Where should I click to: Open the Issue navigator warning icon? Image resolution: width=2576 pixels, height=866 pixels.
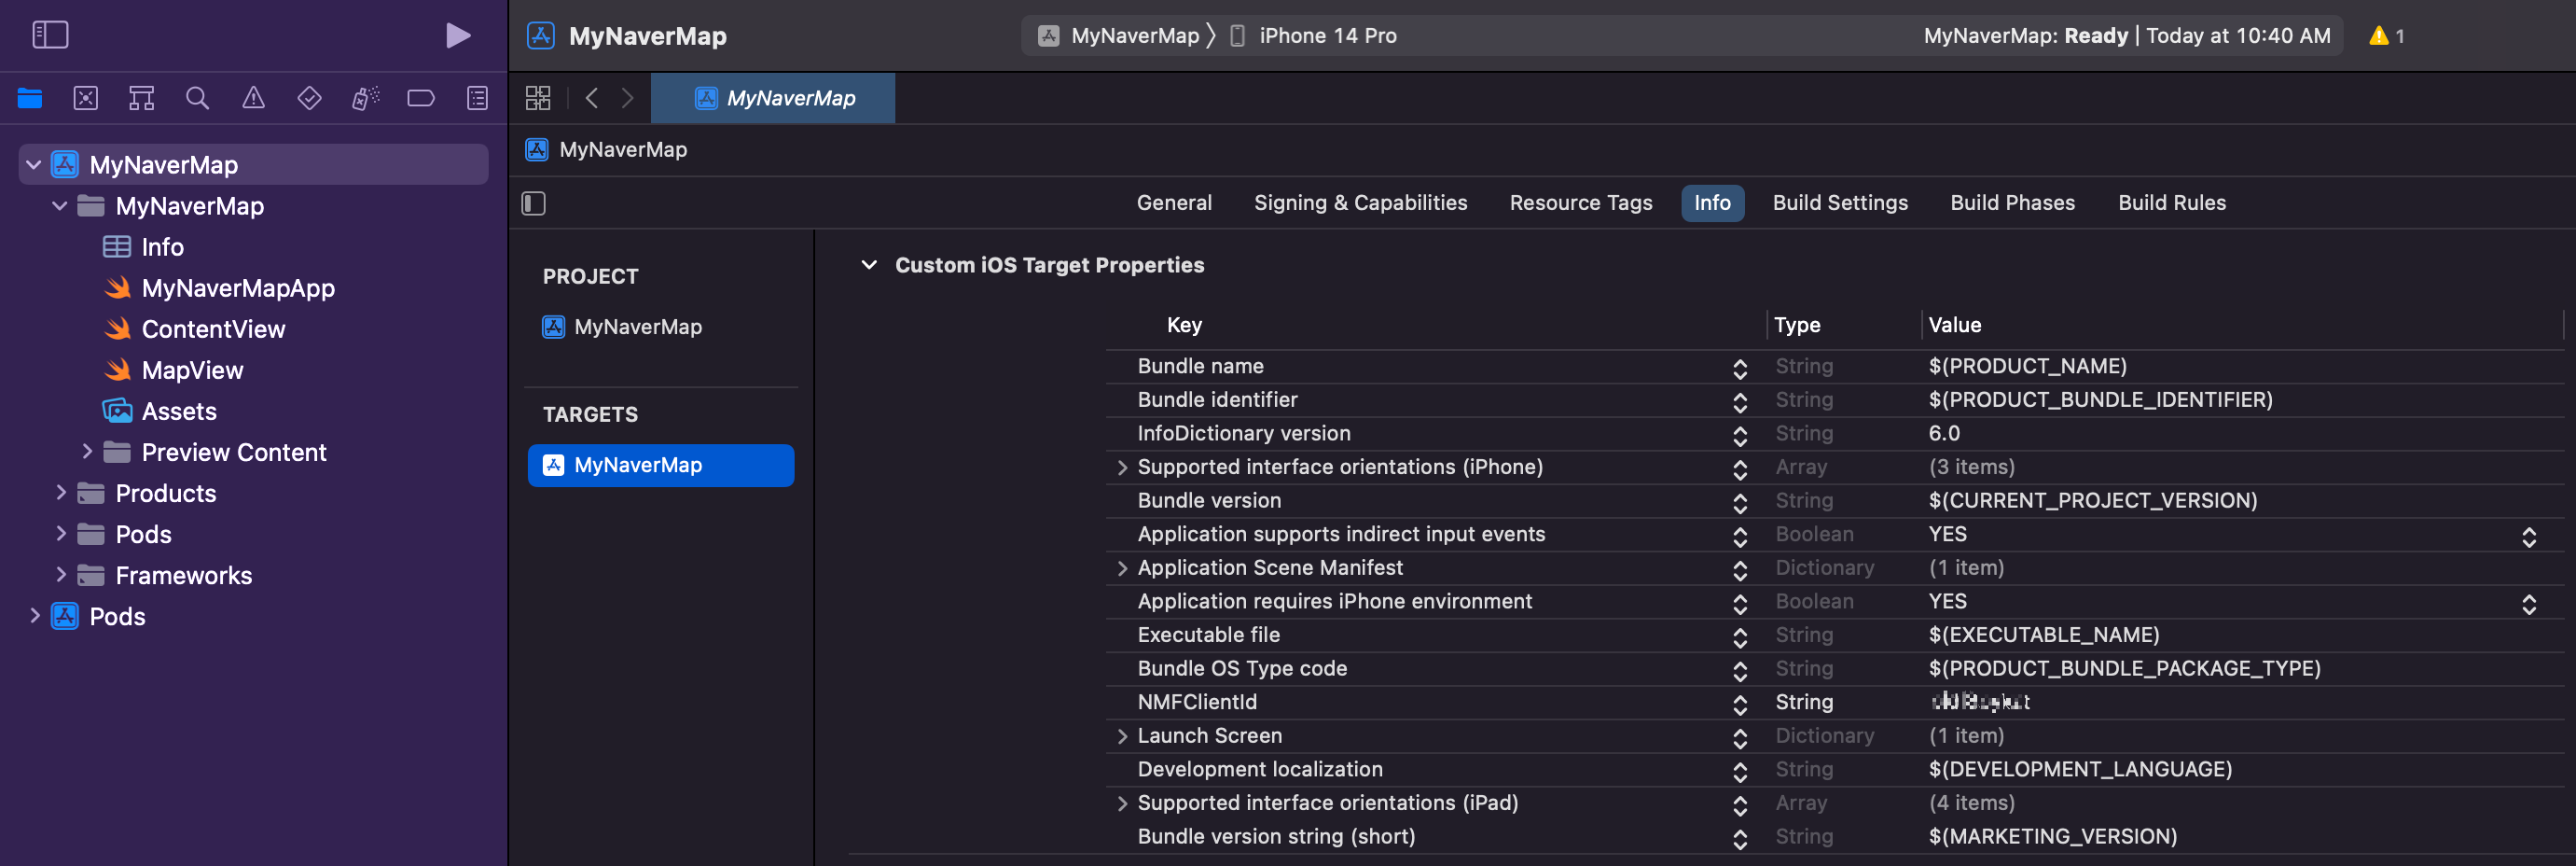point(253,98)
